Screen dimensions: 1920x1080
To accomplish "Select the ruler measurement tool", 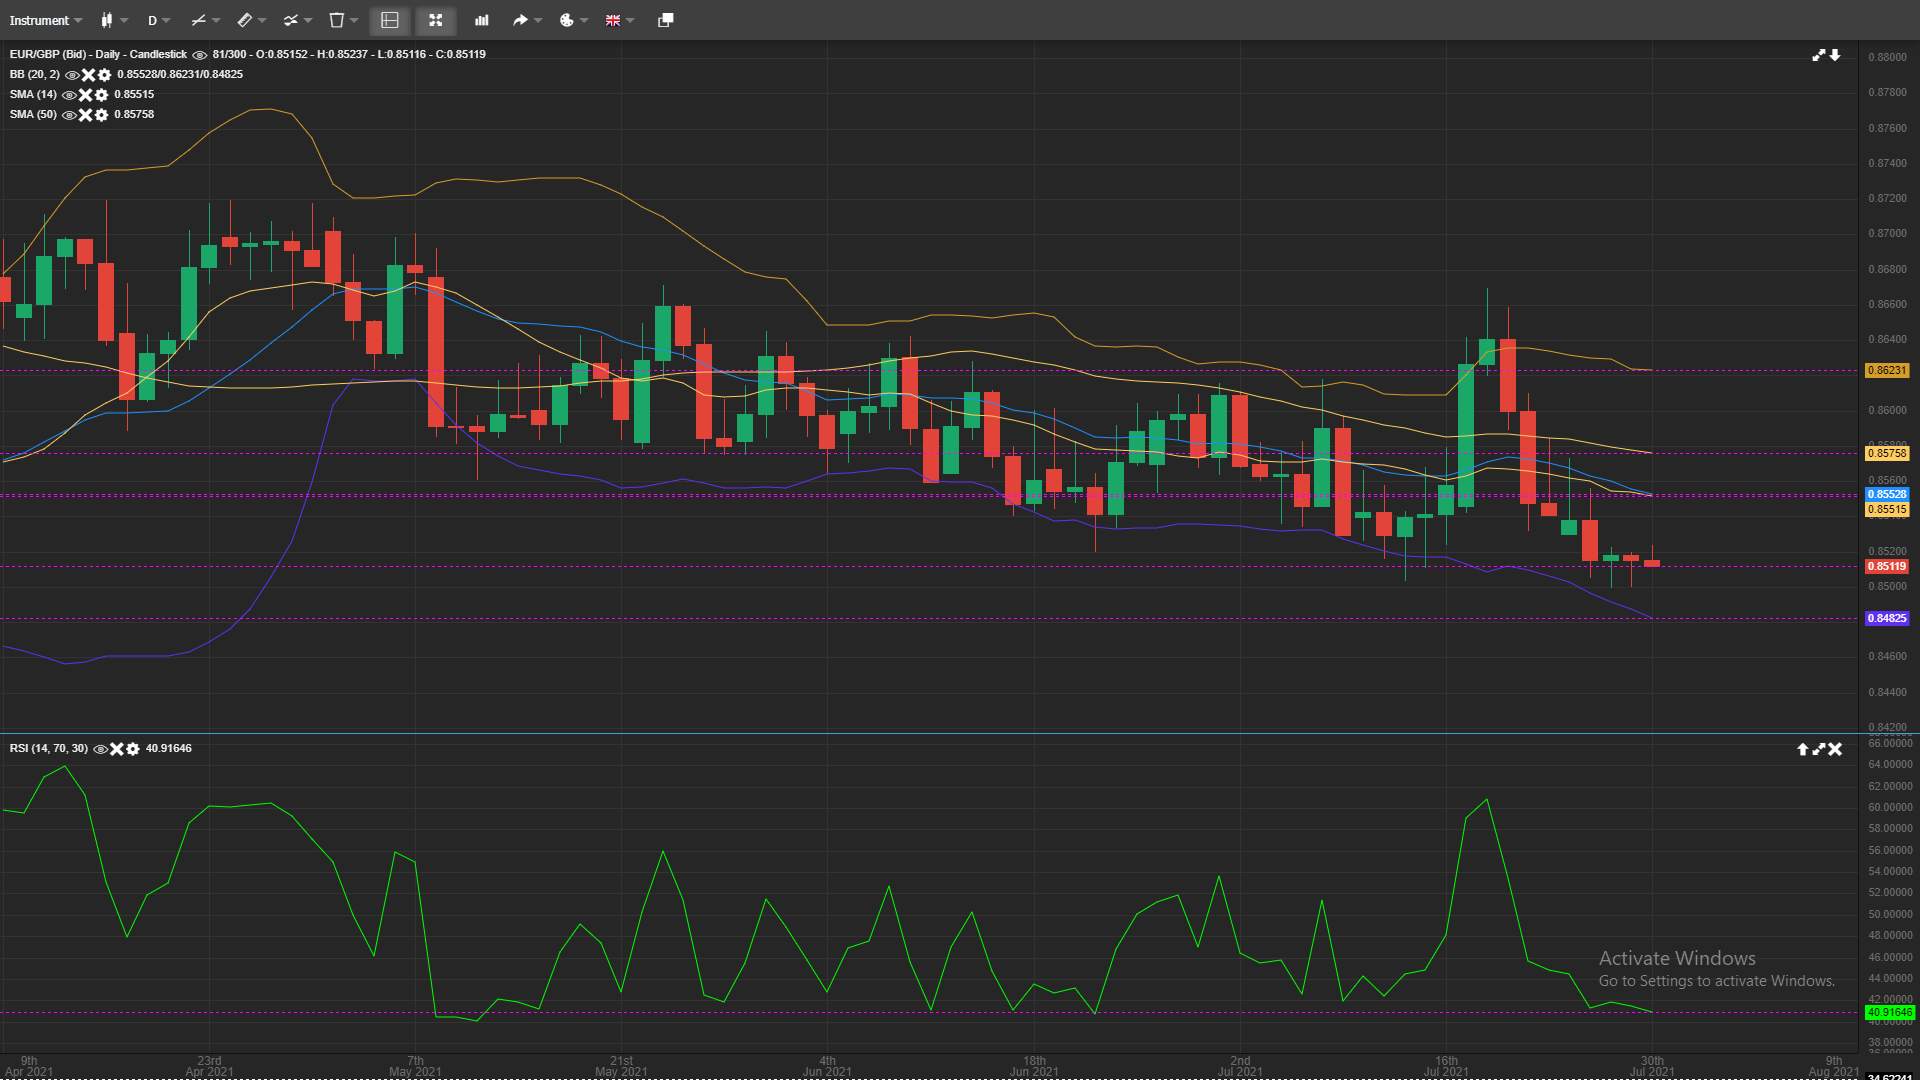I will [x=244, y=20].
